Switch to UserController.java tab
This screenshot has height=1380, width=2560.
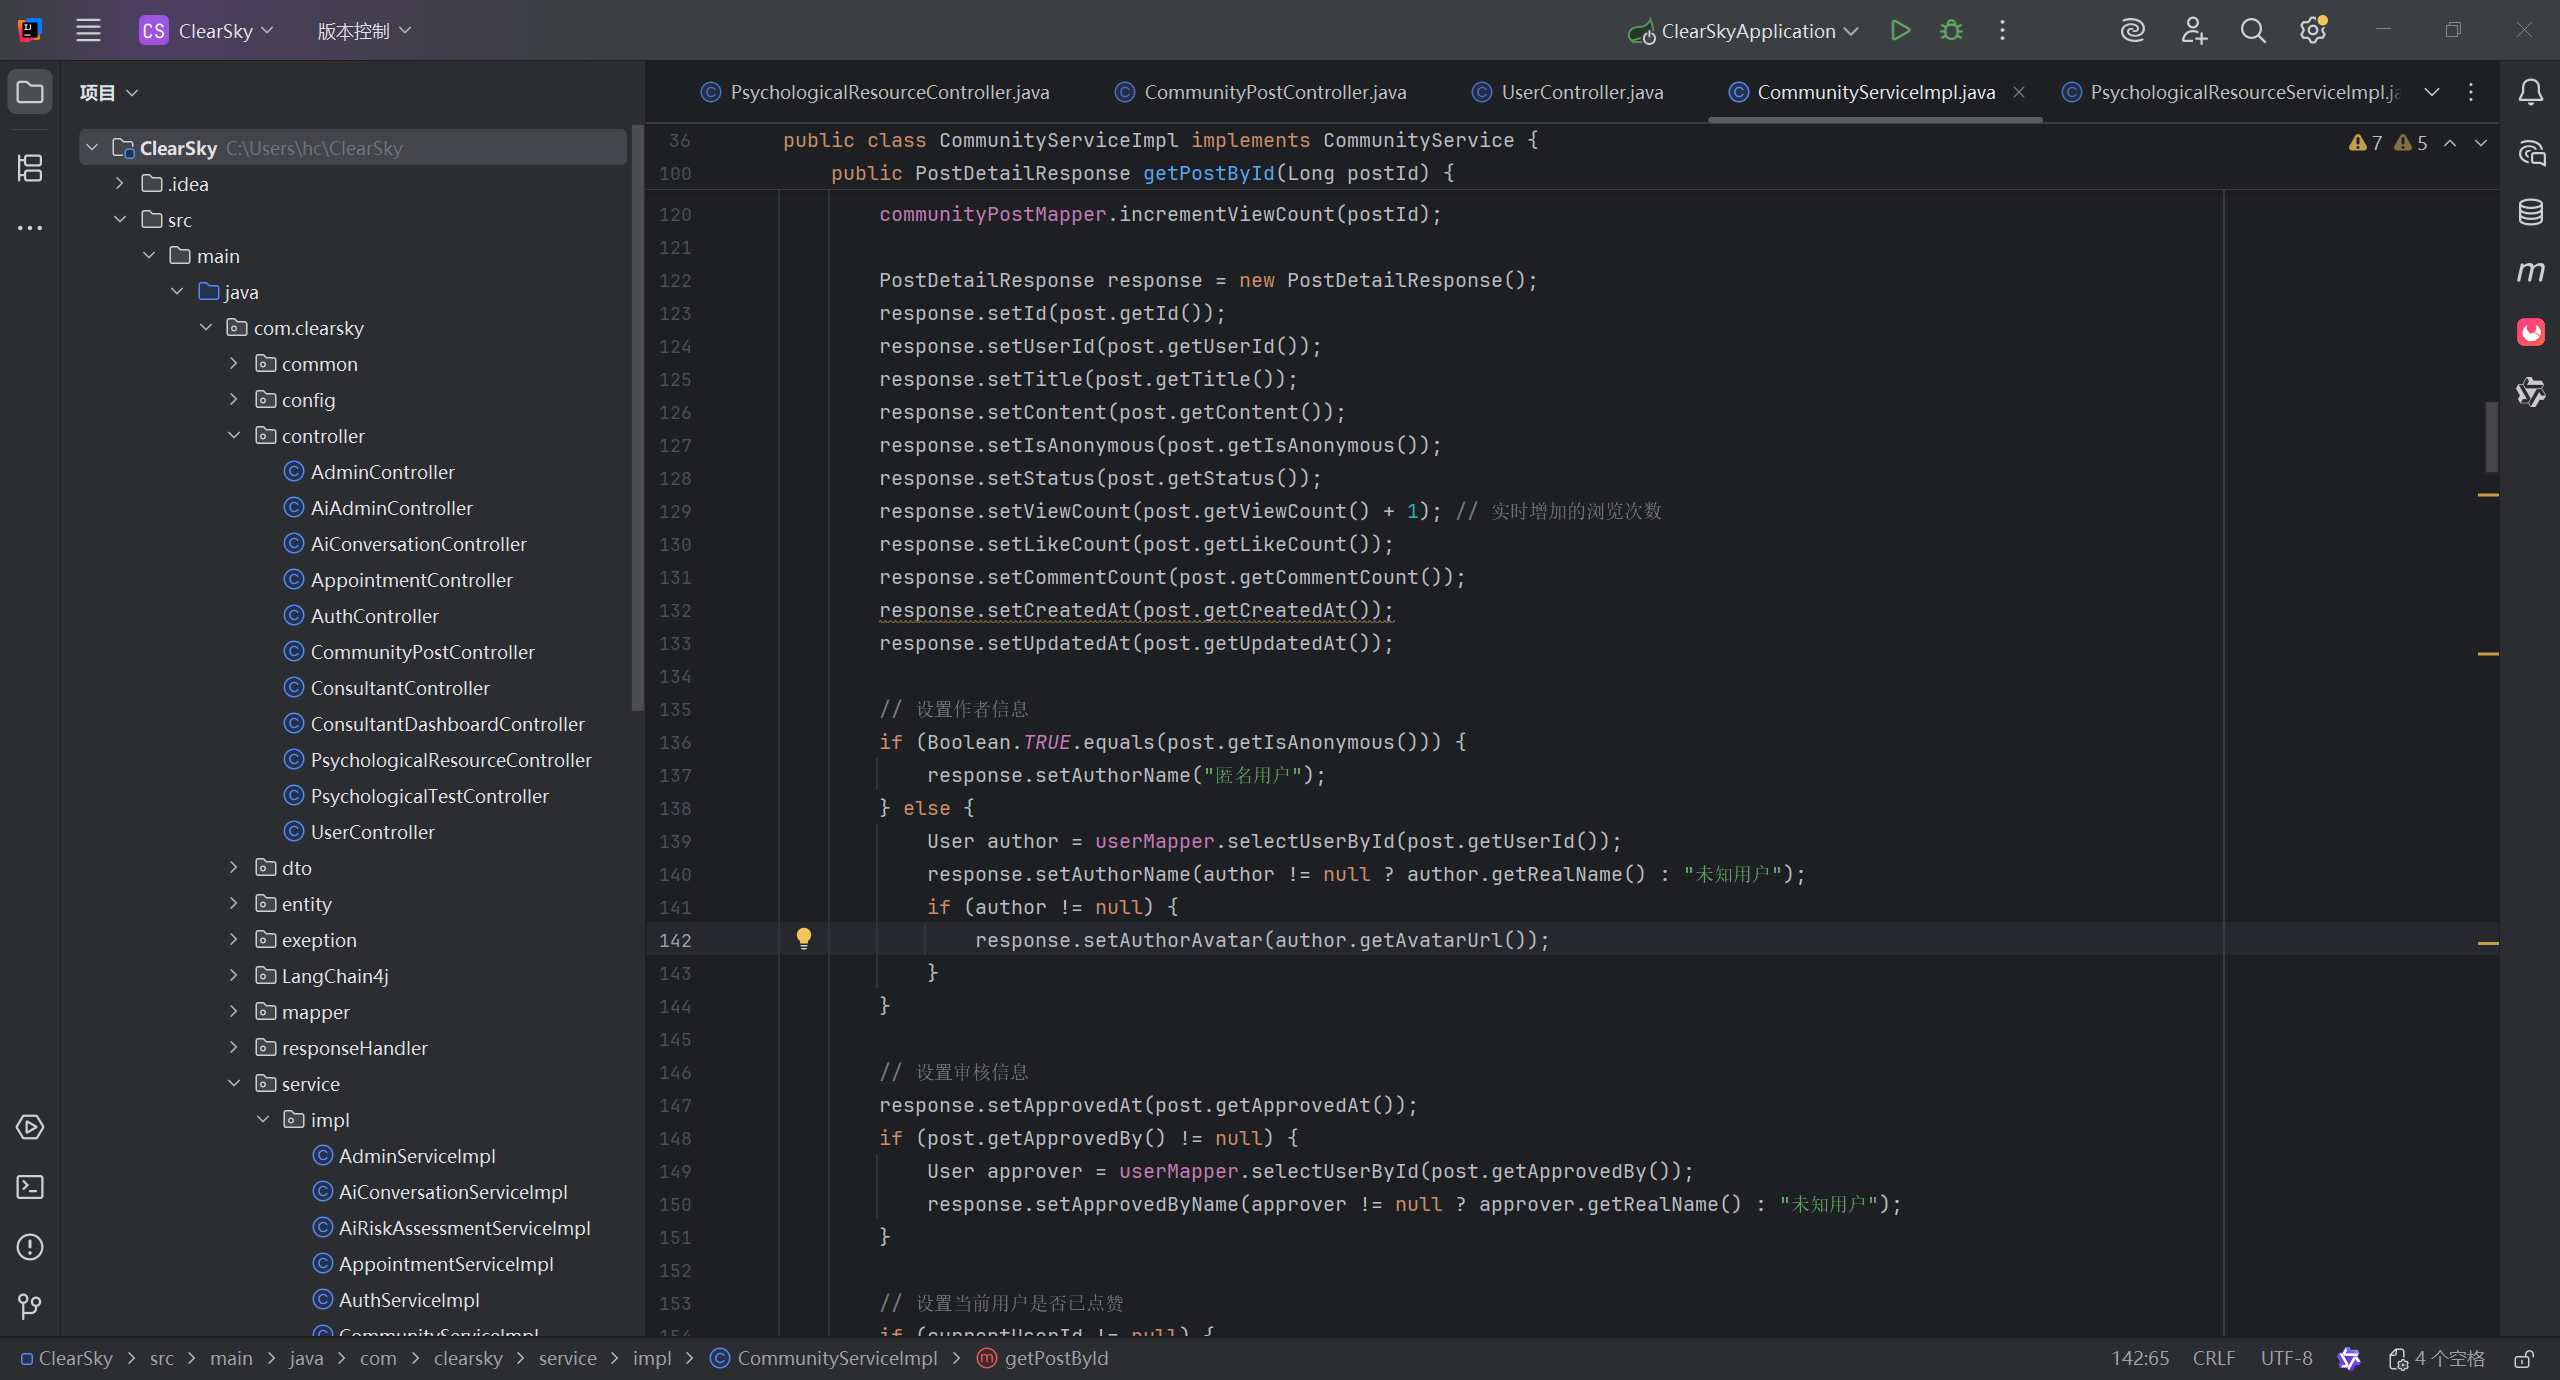(1581, 92)
